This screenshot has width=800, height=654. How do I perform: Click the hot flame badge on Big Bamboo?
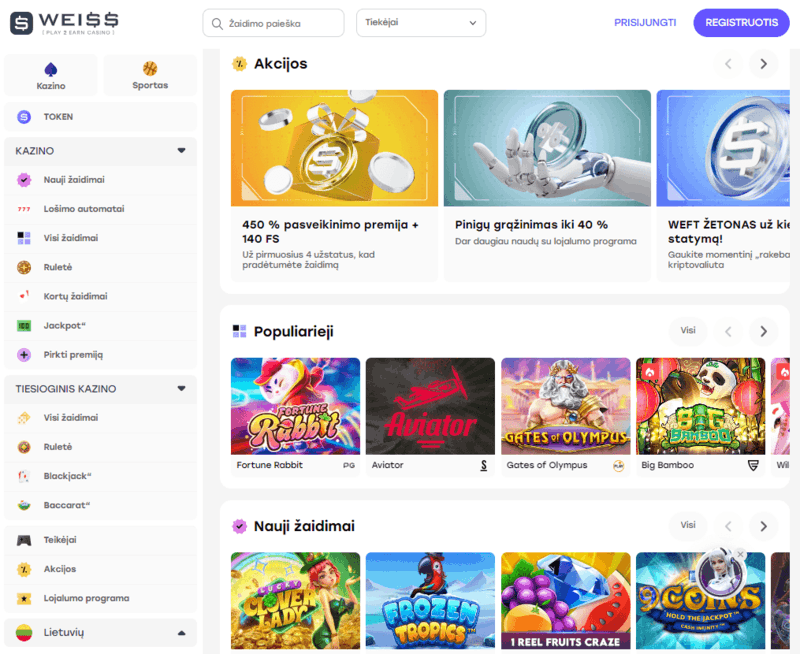click(649, 372)
